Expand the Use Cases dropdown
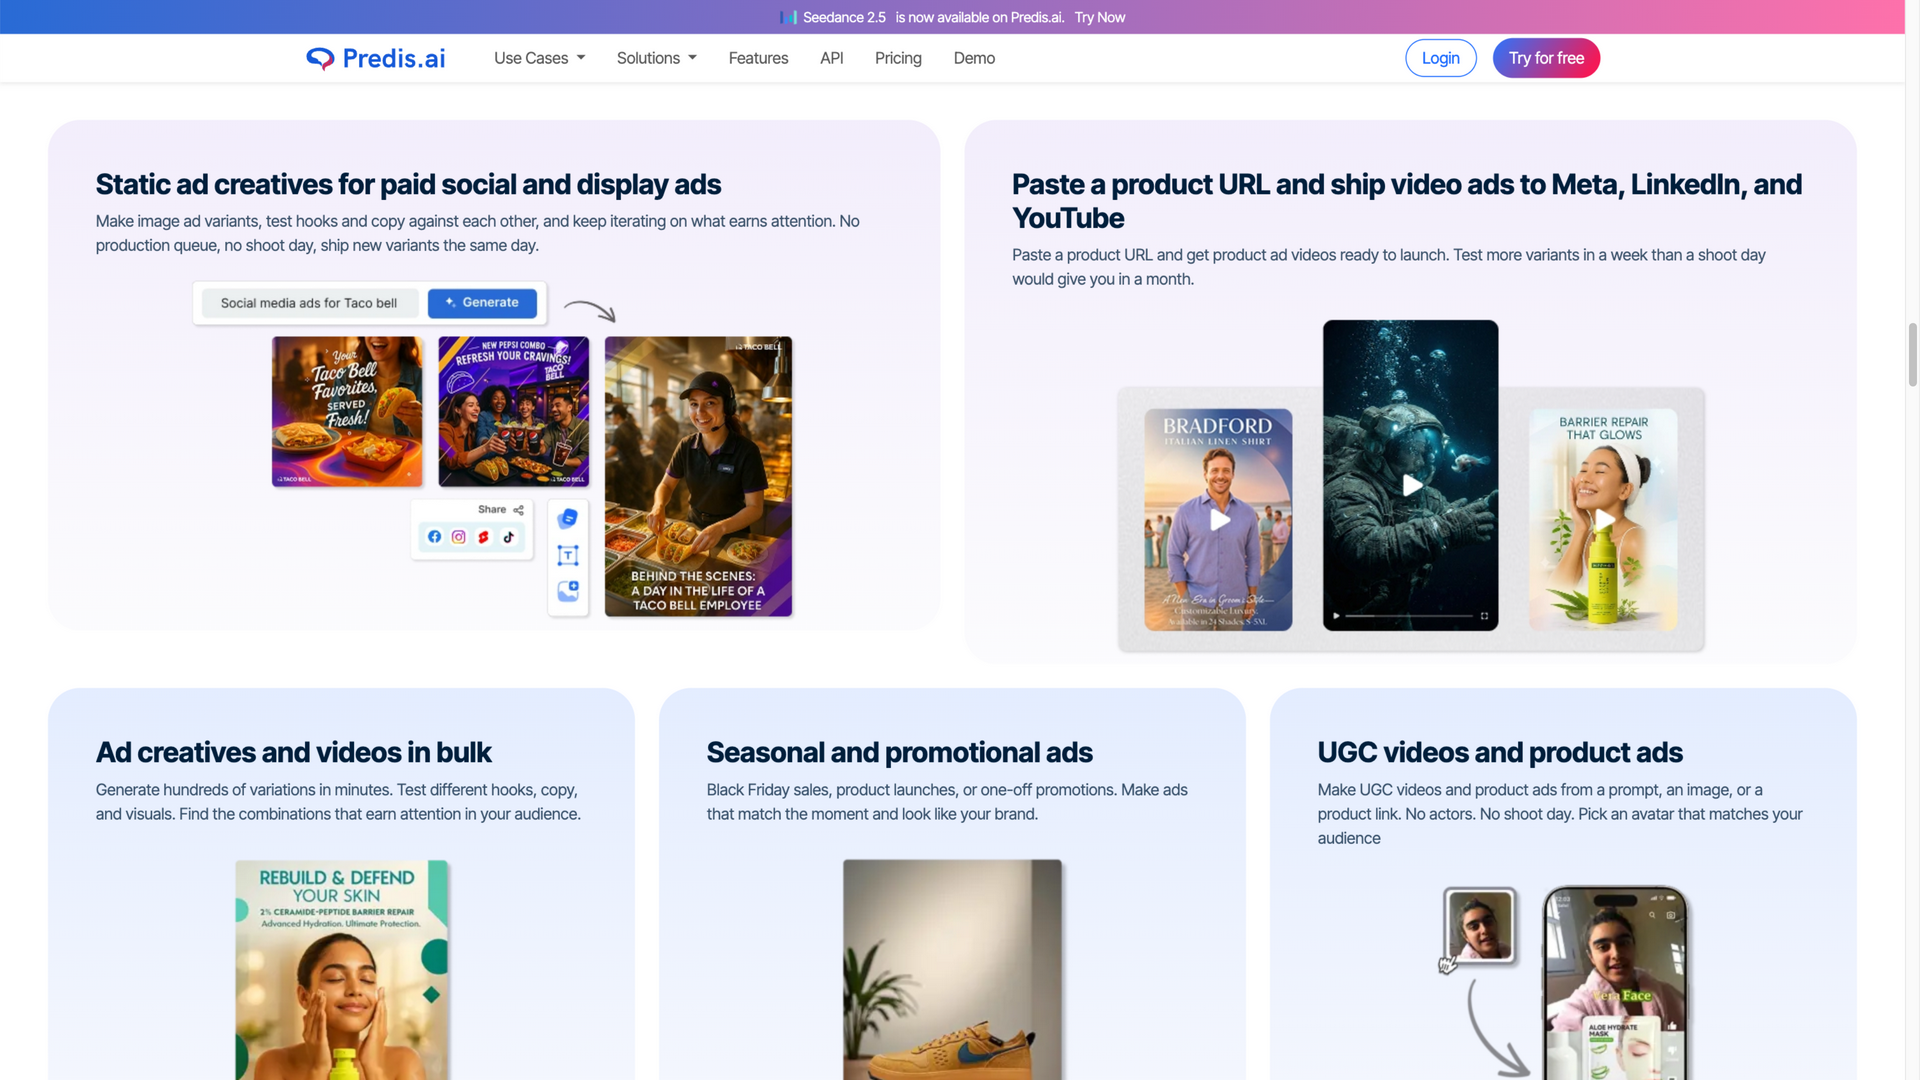Image resolution: width=1920 pixels, height=1080 pixels. (539, 58)
